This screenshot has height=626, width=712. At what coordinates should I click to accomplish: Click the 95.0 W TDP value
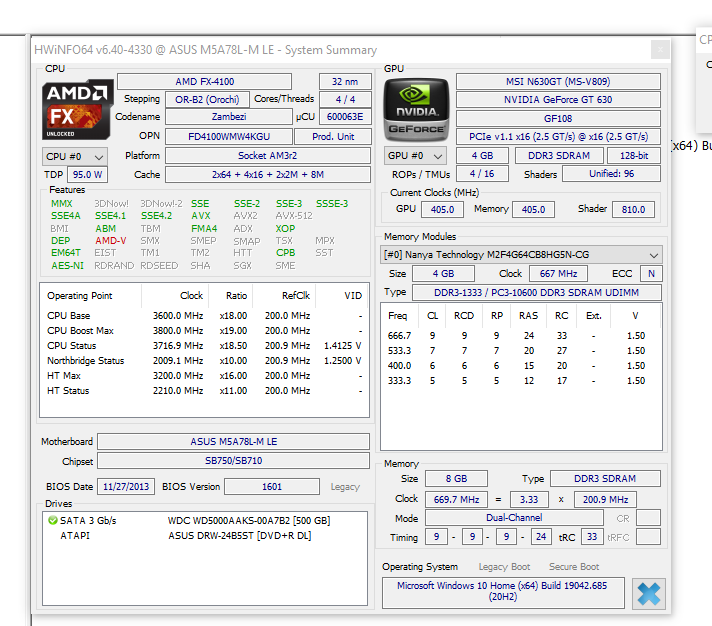point(87,174)
